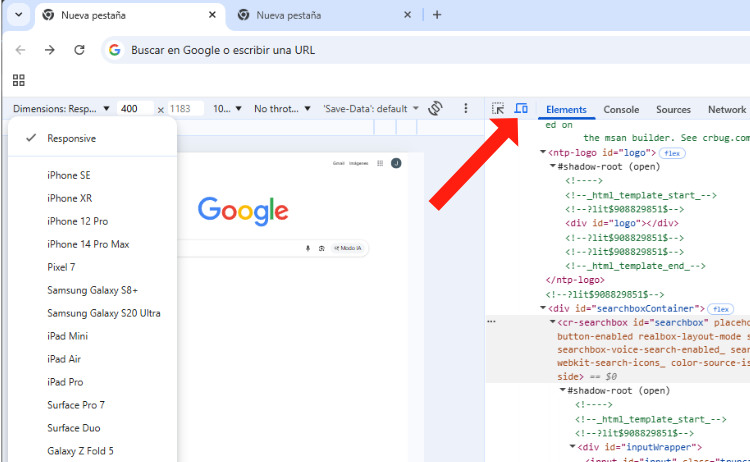Switch to the second Nueva pestaña tab
Viewport: 750px width, 462px height.
pos(323,15)
